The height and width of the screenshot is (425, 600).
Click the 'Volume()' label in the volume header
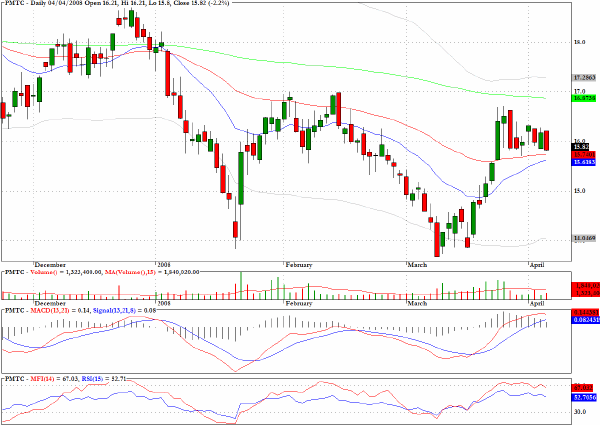[43, 272]
